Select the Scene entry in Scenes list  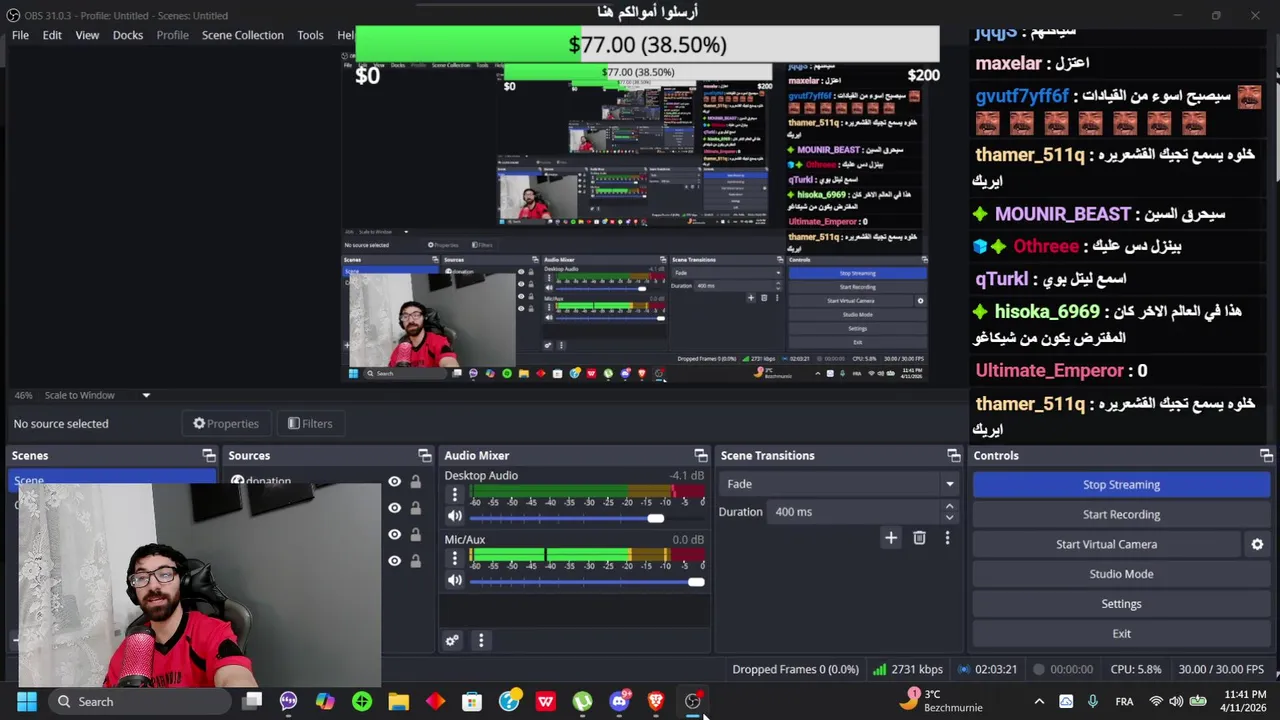click(112, 480)
